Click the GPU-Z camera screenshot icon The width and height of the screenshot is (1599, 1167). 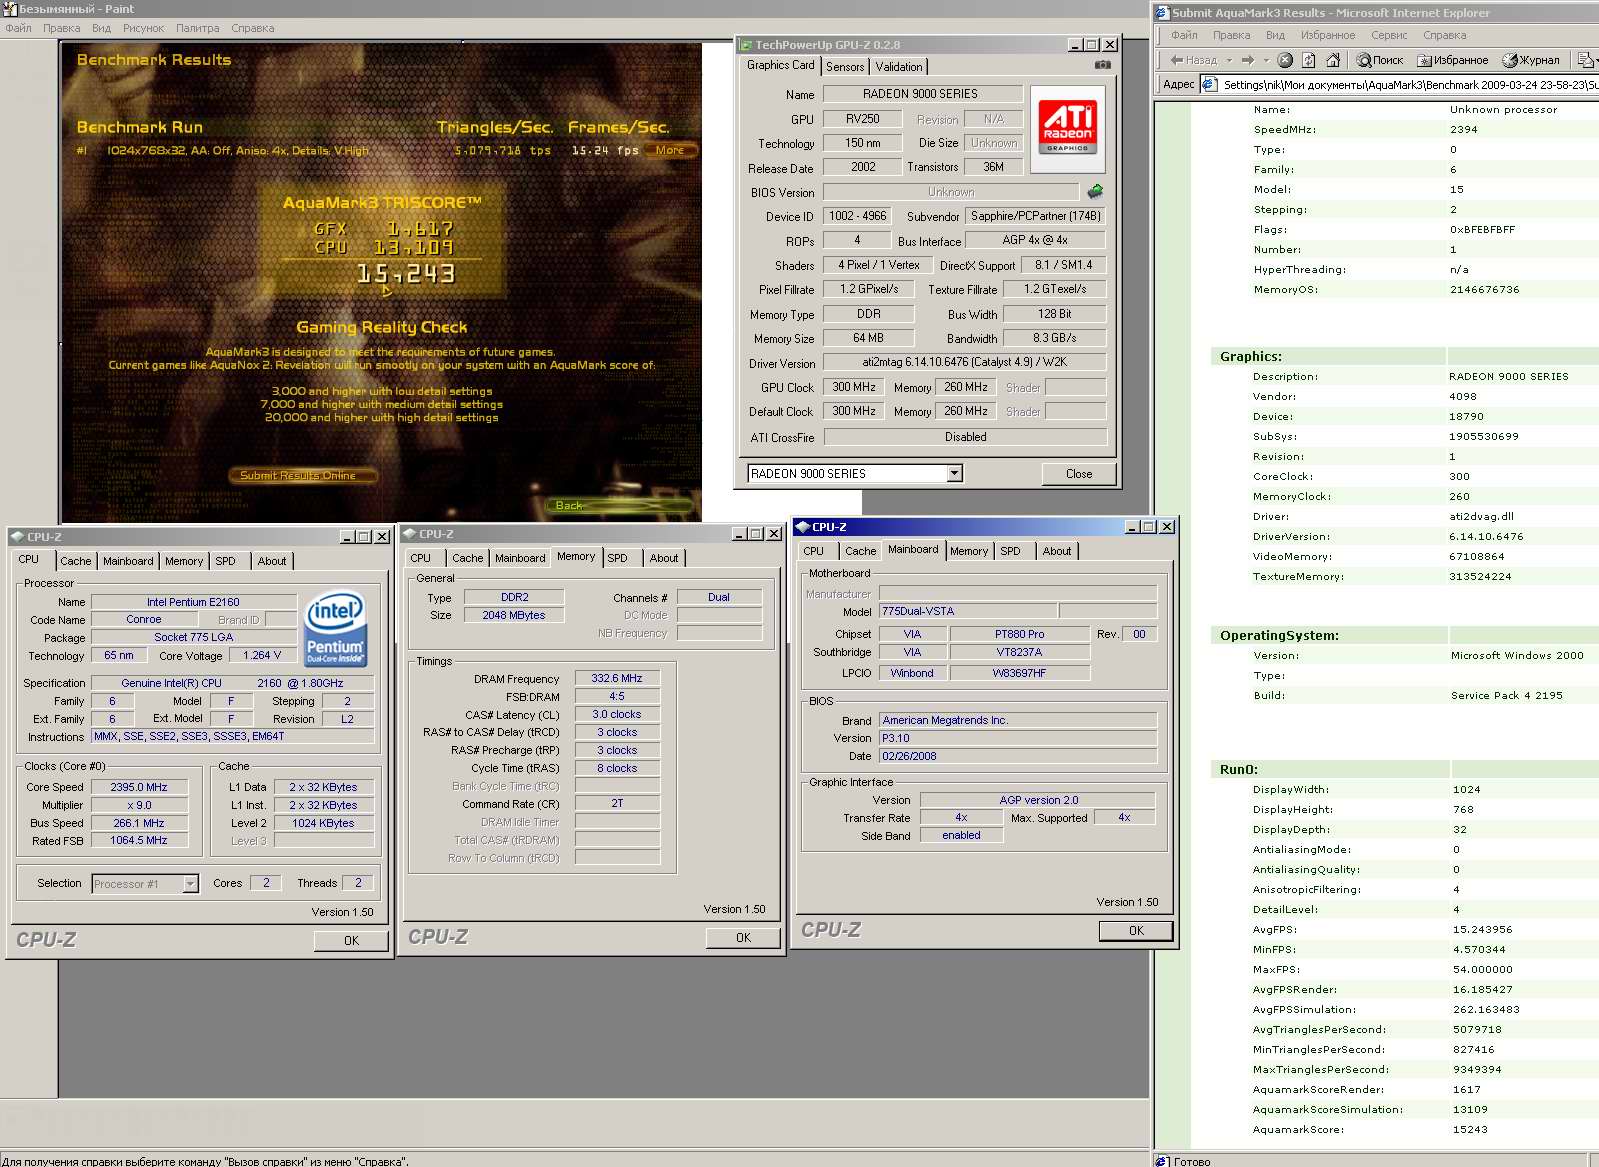point(1102,65)
